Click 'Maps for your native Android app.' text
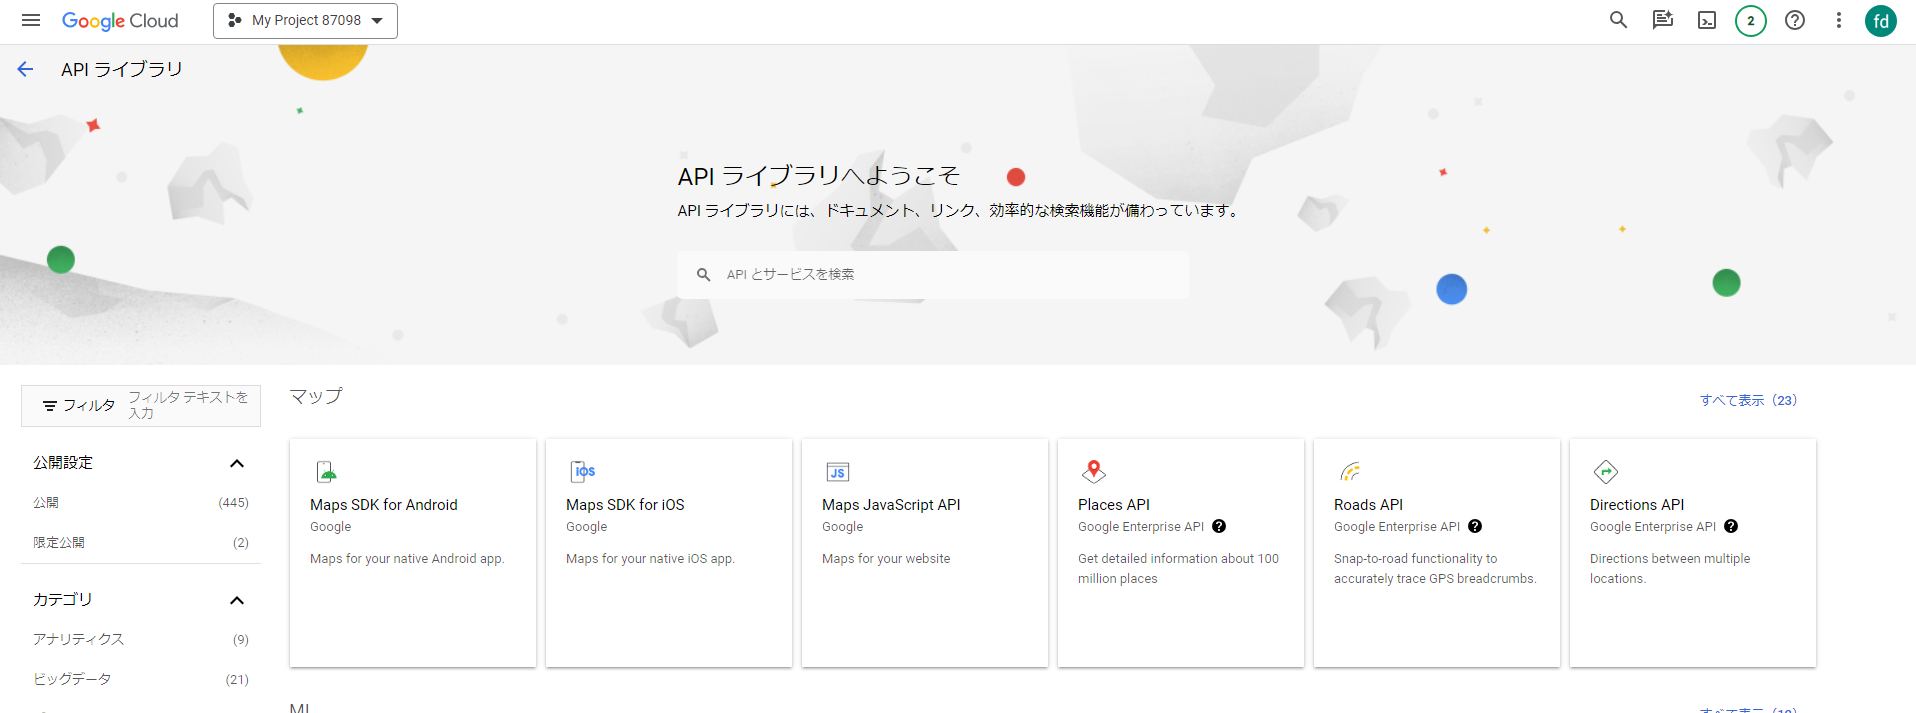 click(407, 559)
